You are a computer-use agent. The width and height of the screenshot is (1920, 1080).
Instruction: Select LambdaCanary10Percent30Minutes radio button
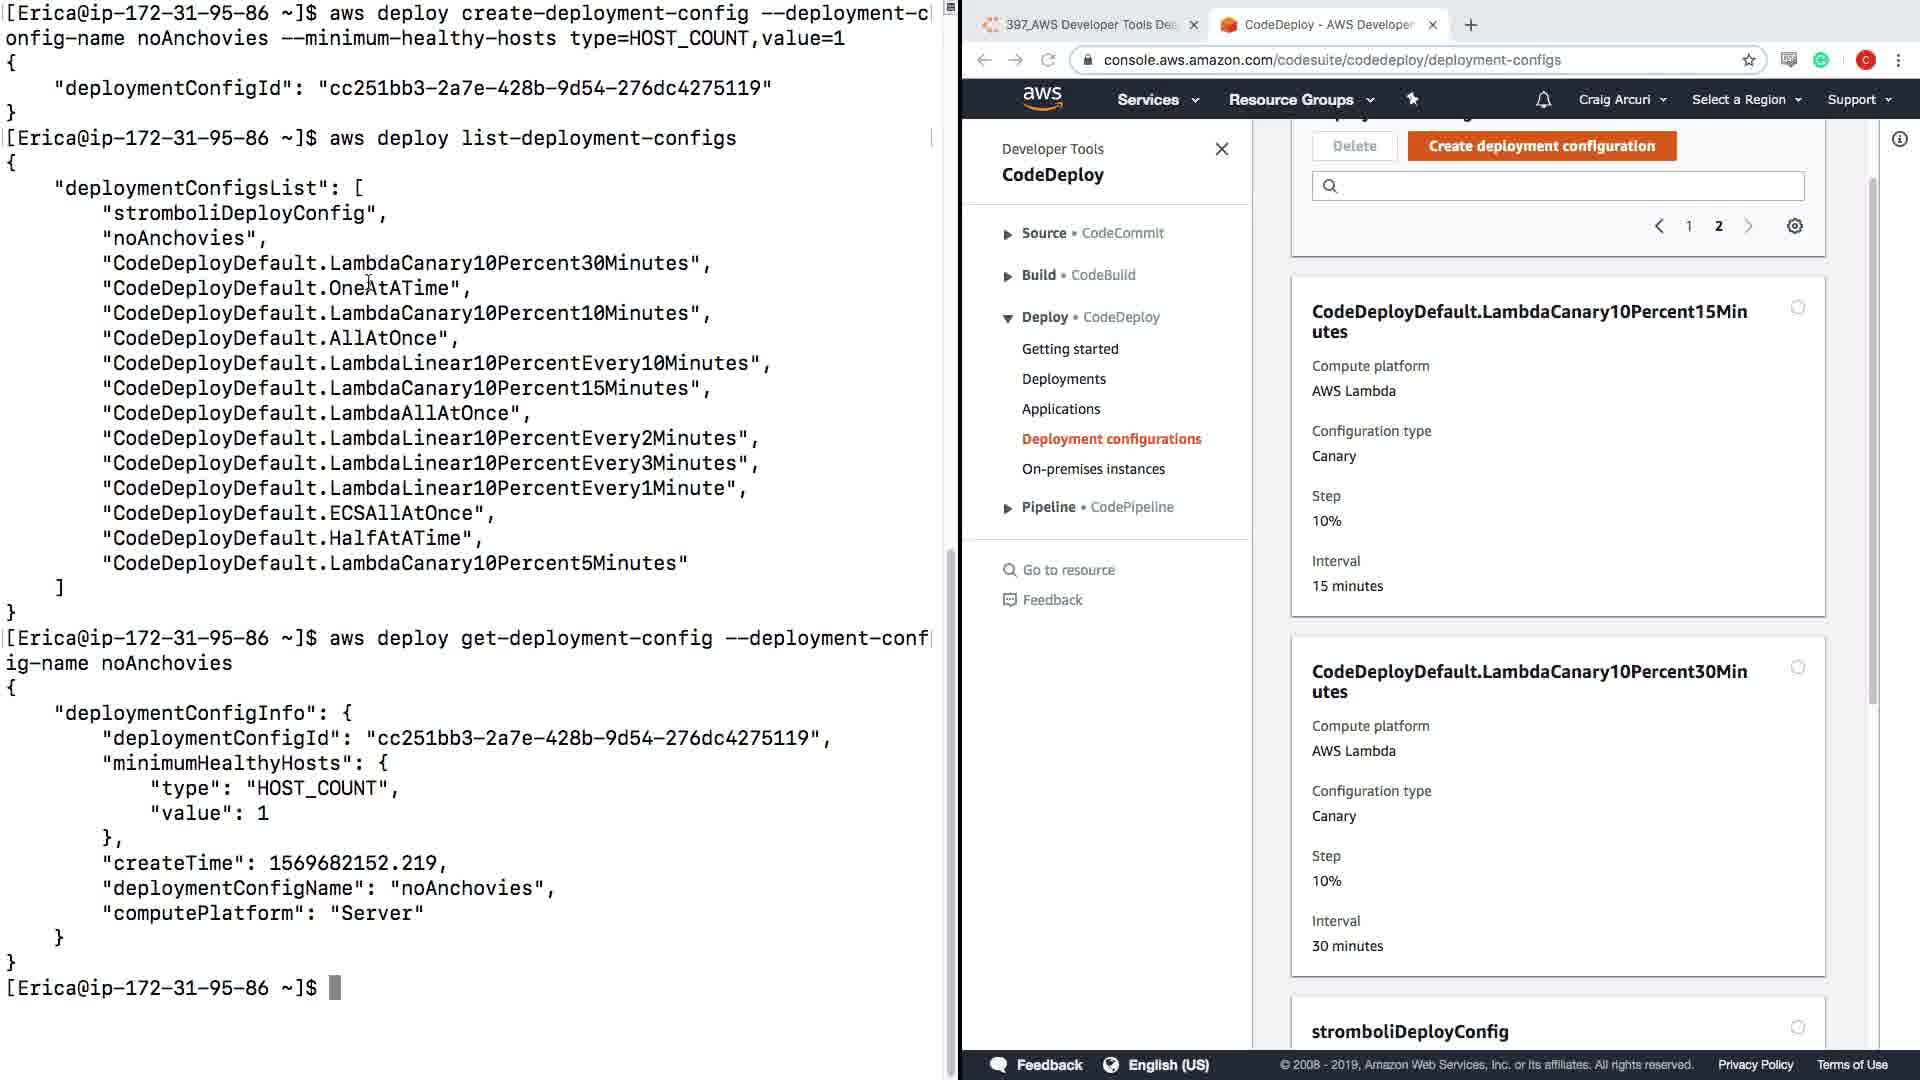pyautogui.click(x=1797, y=668)
